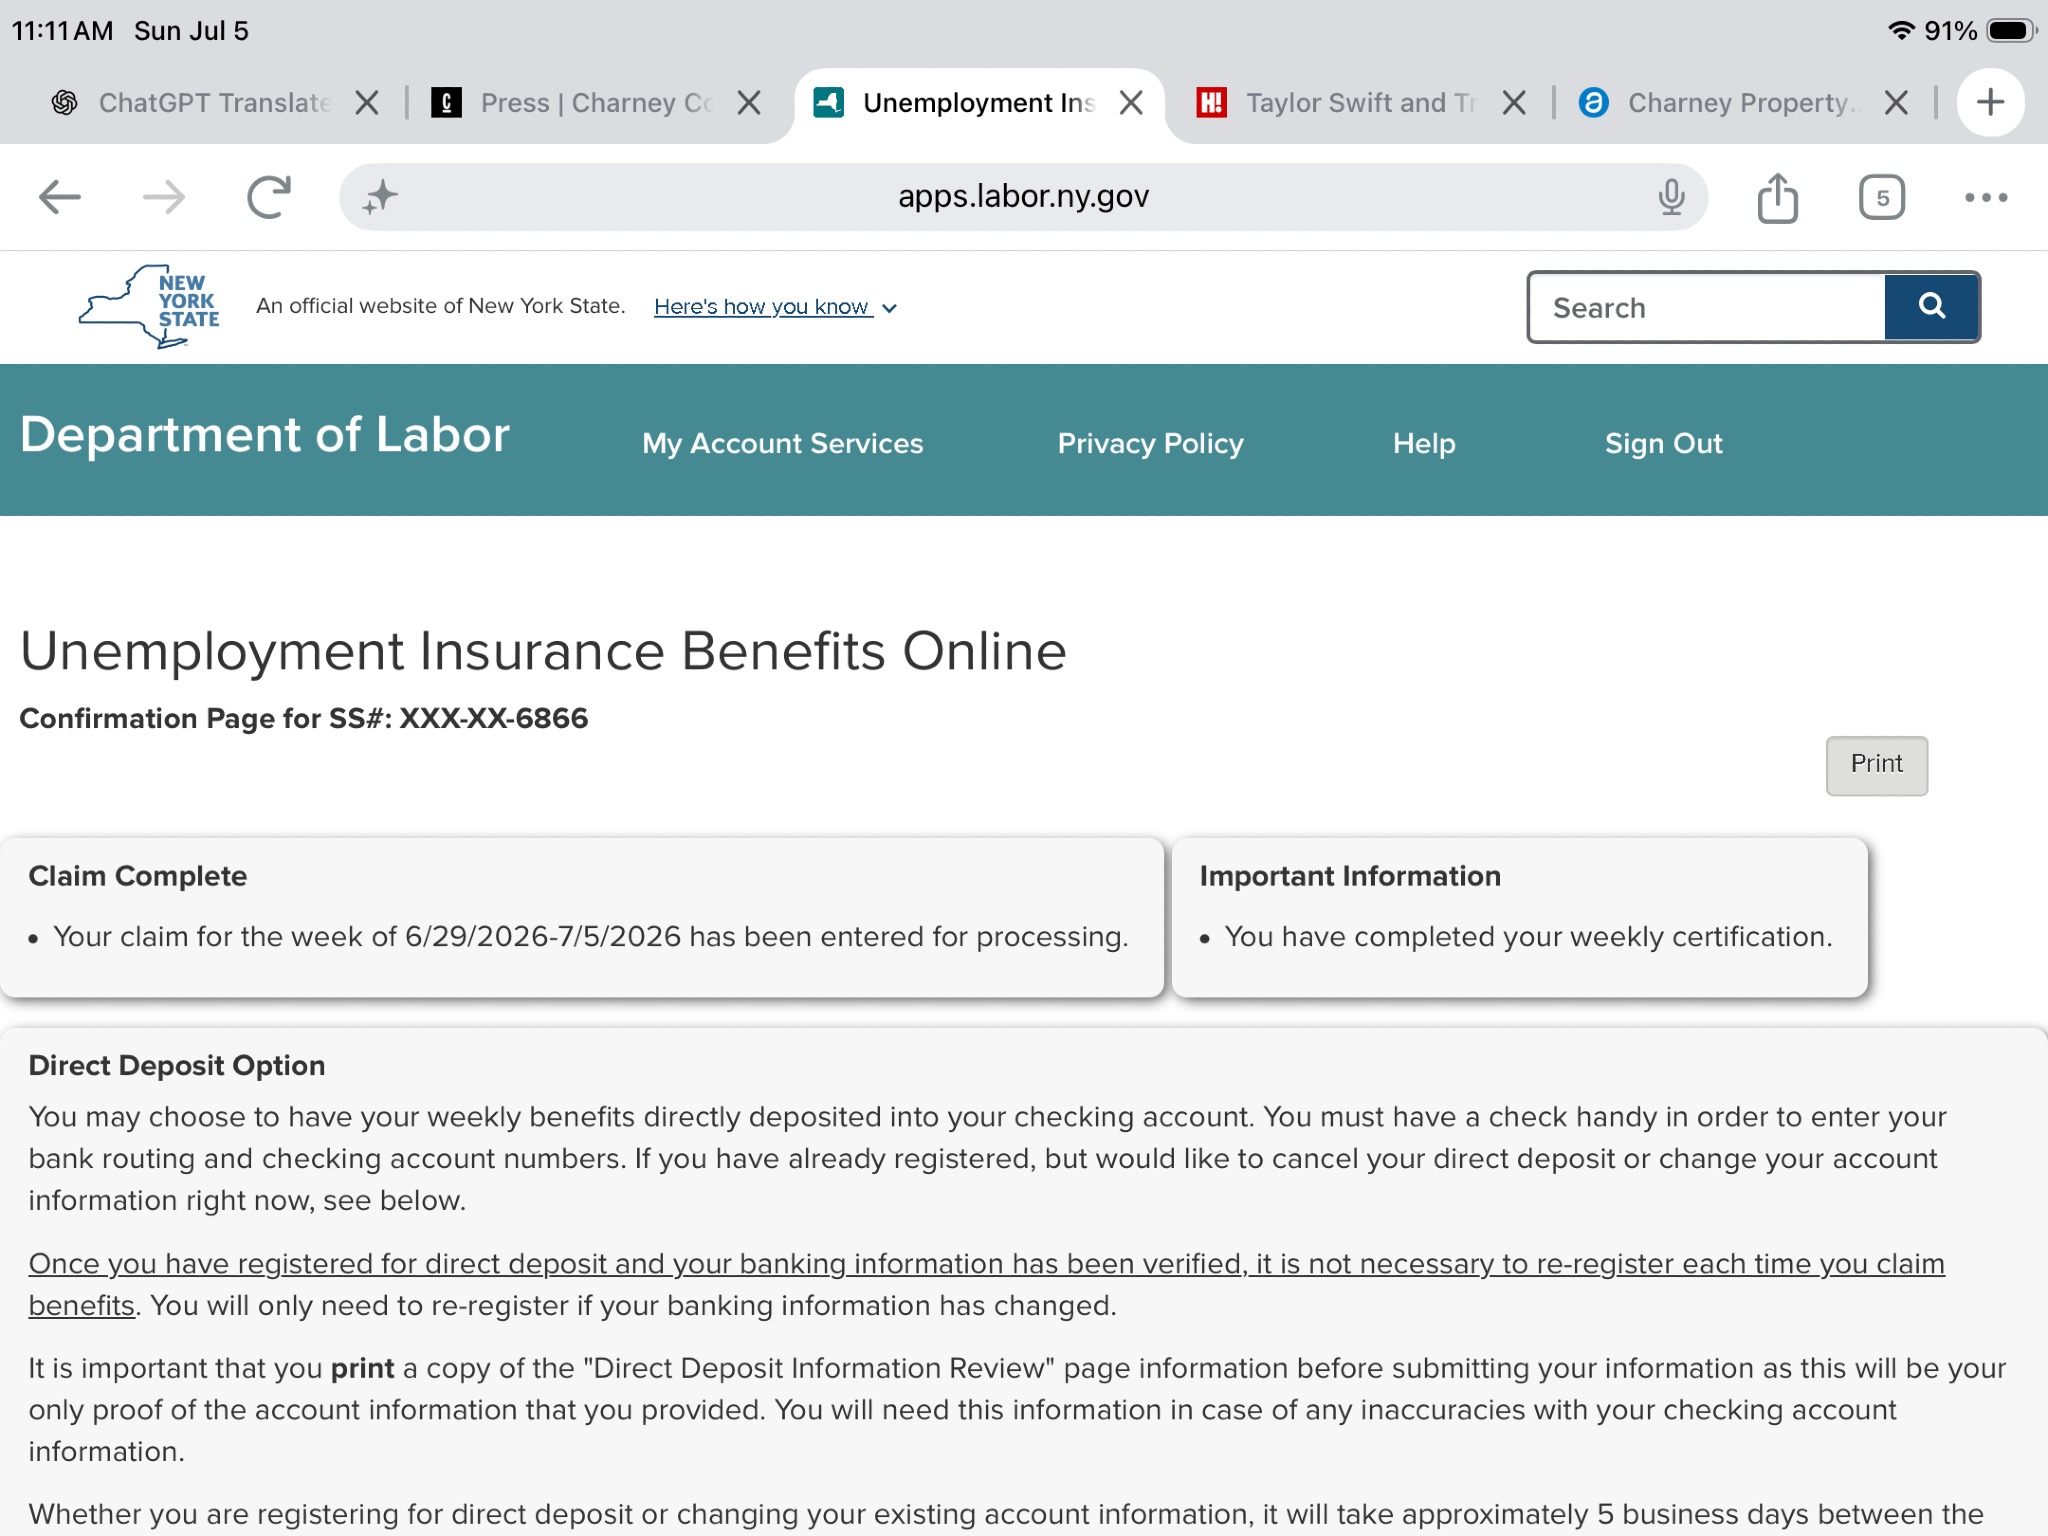Click Sign Out in the navigation bar

1663,443
